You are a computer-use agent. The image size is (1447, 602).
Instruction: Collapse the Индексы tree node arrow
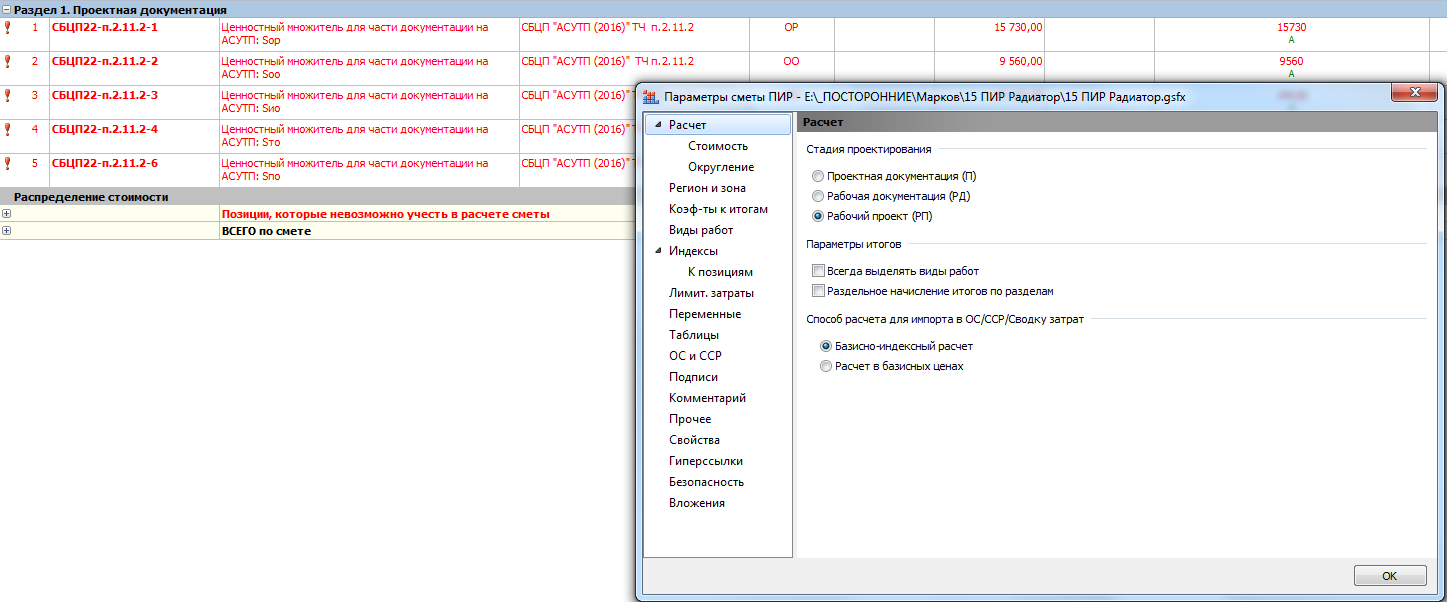point(658,251)
